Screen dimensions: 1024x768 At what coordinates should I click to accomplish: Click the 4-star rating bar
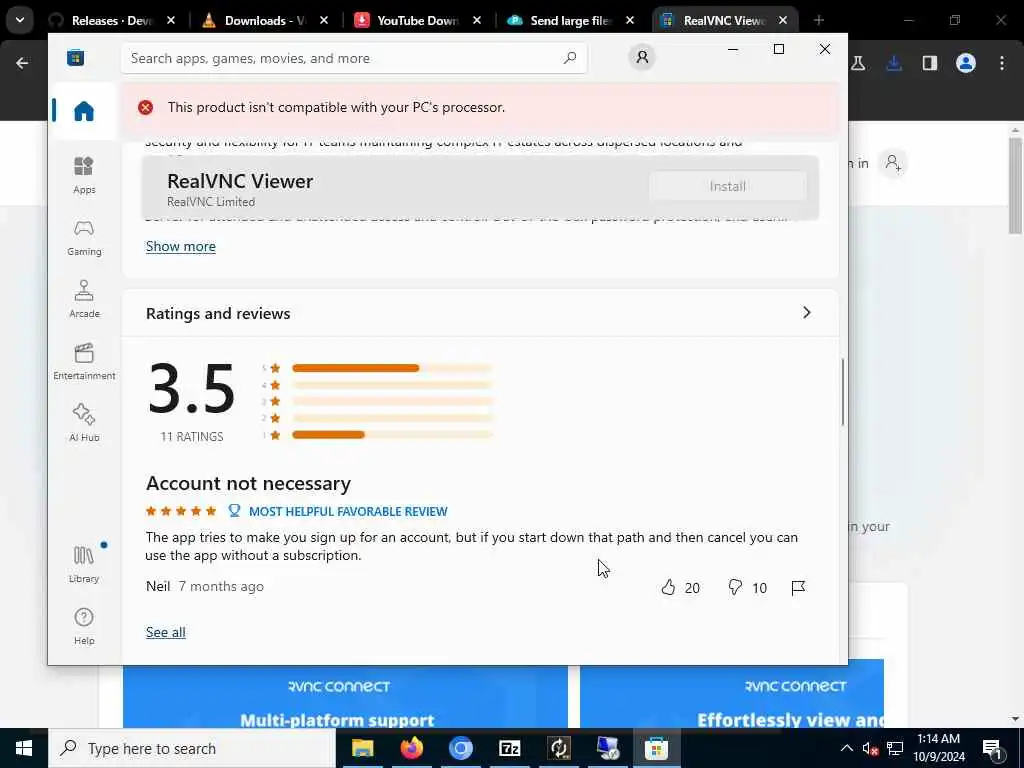point(392,385)
